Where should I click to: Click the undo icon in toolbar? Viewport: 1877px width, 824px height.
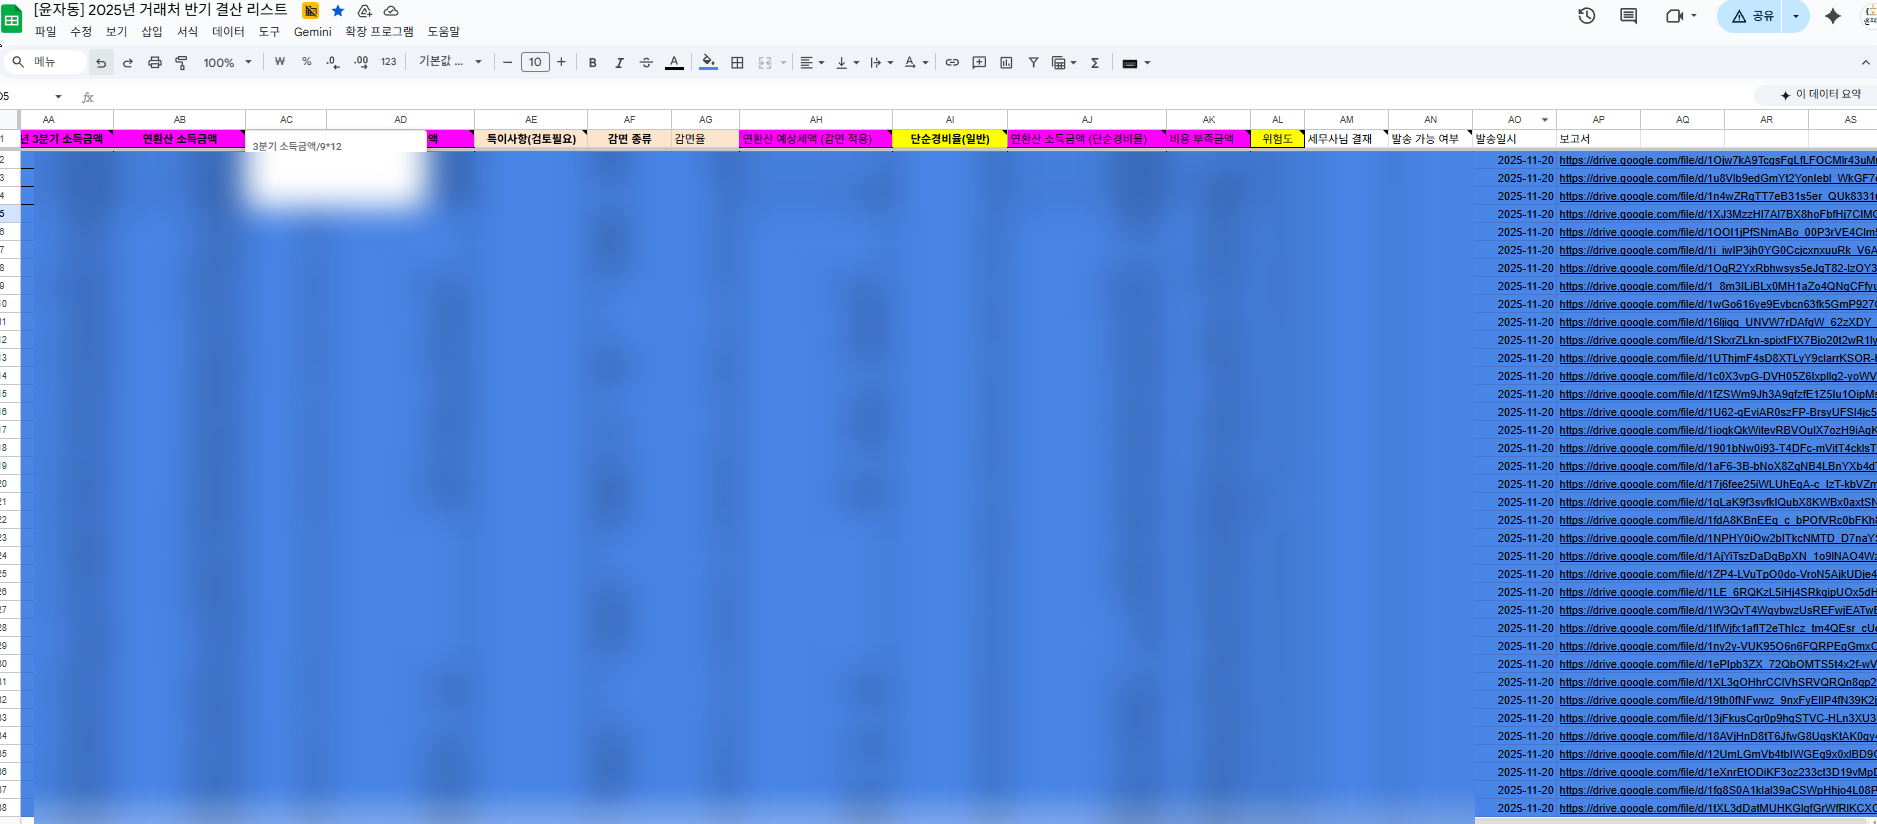click(101, 62)
